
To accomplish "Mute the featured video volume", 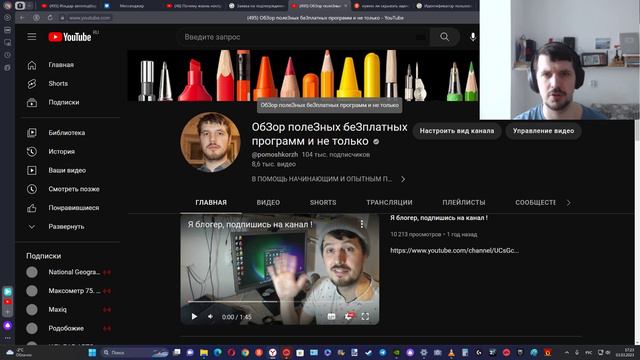I will point(210,316).
